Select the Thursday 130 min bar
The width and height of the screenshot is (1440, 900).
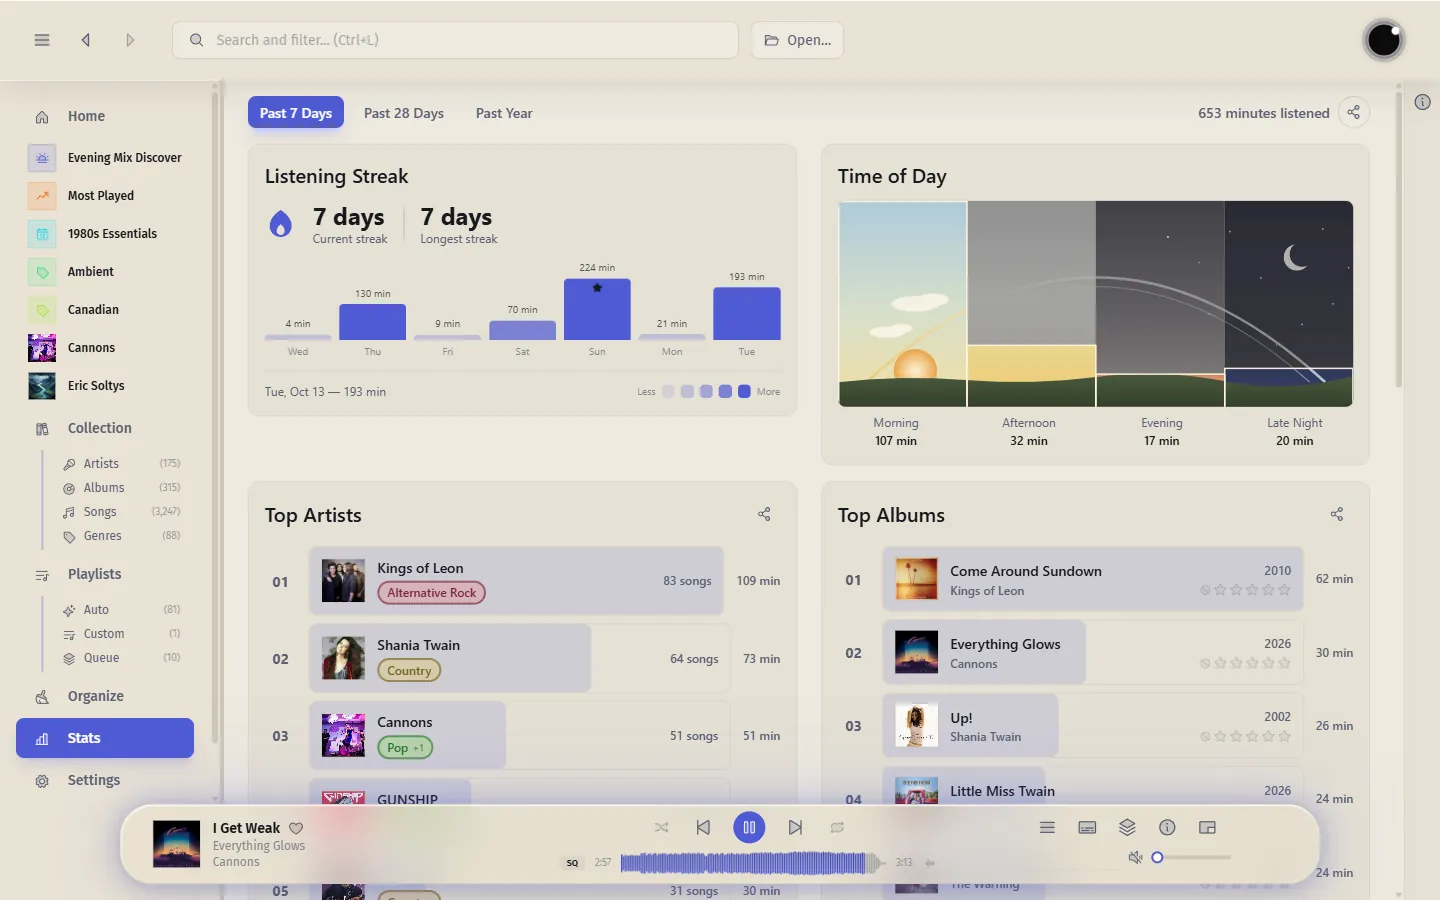[x=372, y=322]
